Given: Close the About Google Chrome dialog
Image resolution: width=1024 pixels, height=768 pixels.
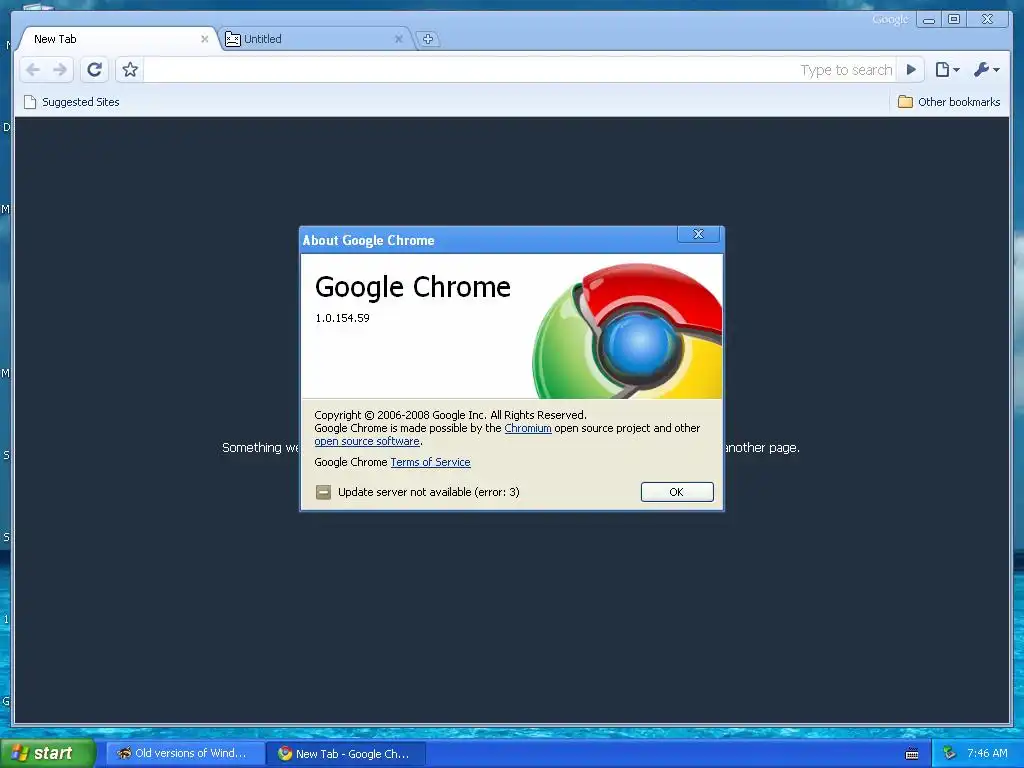Looking at the screenshot, I should (698, 234).
